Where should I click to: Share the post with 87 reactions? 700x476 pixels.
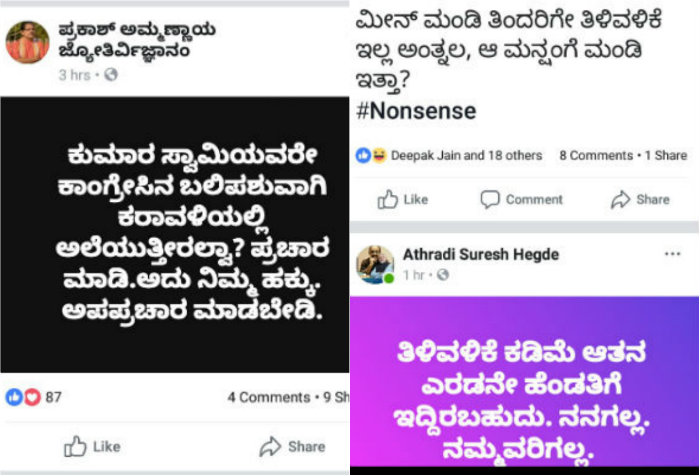pyautogui.click(x=292, y=446)
